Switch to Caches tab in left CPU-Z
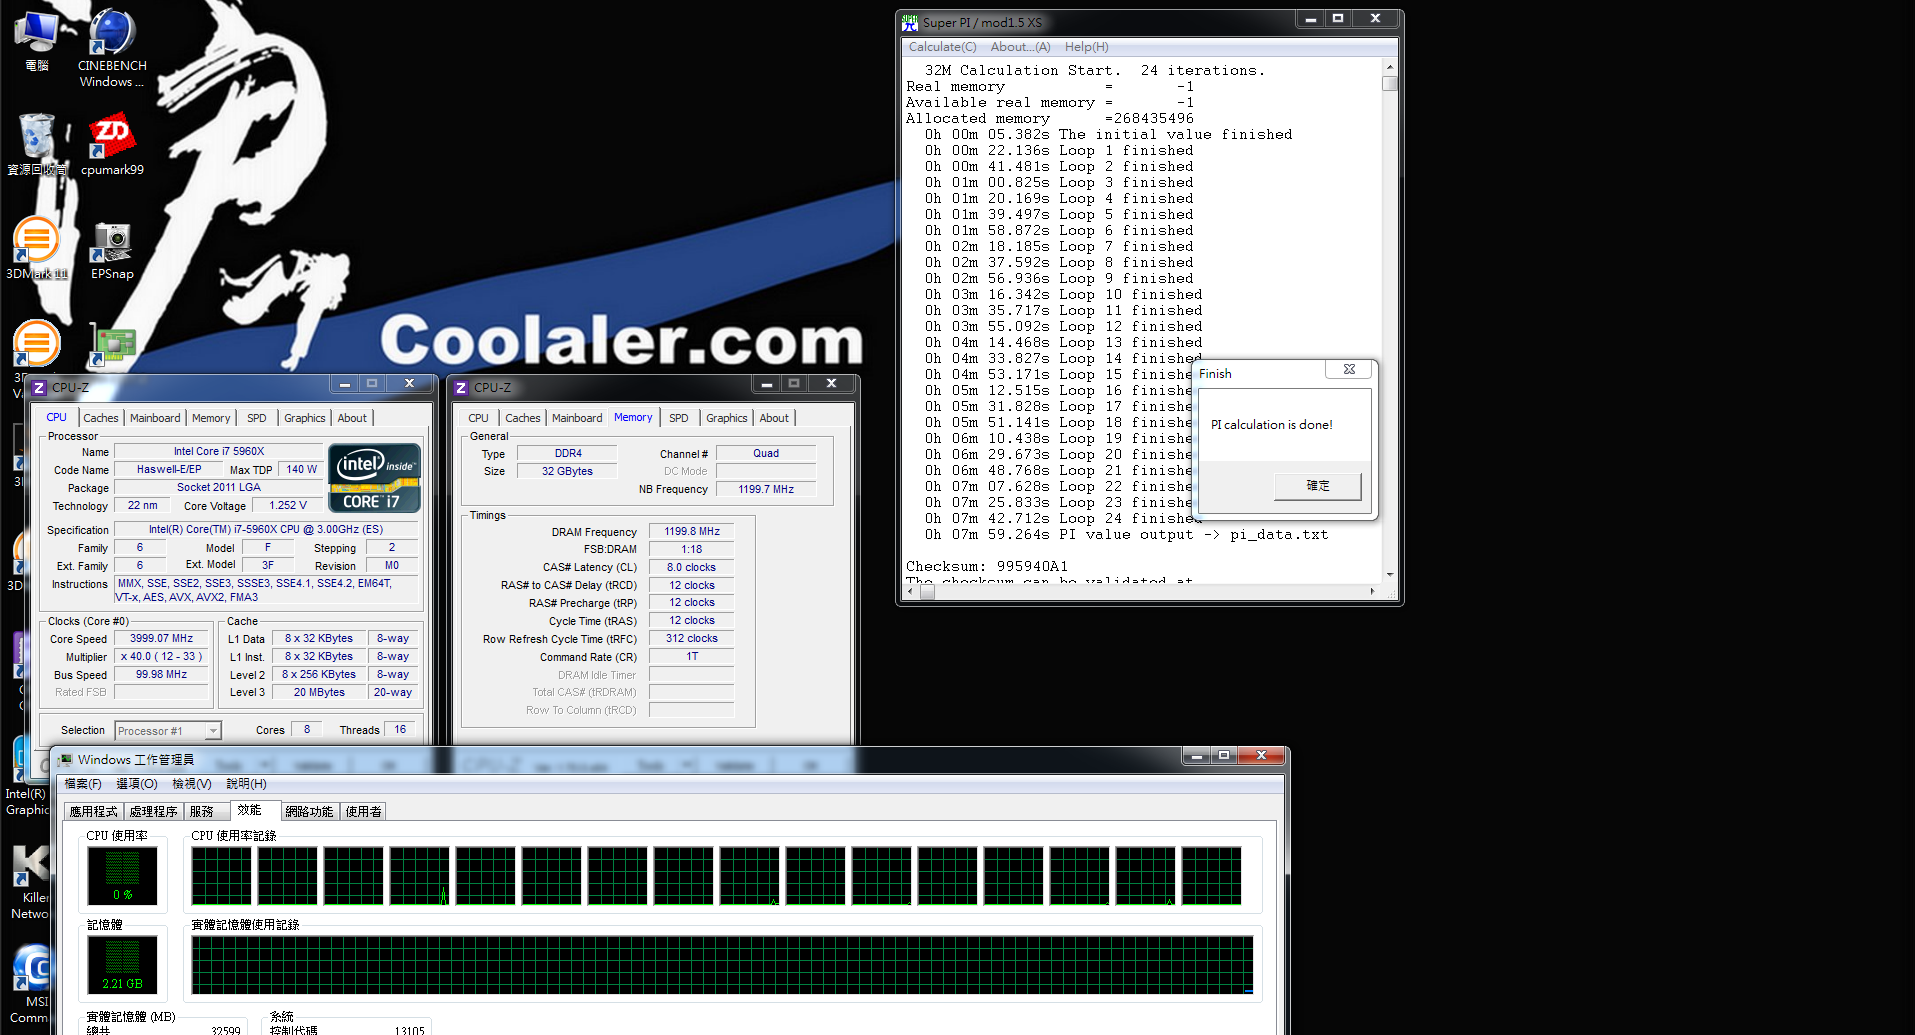Image resolution: width=1915 pixels, height=1035 pixels. pyautogui.click(x=101, y=418)
